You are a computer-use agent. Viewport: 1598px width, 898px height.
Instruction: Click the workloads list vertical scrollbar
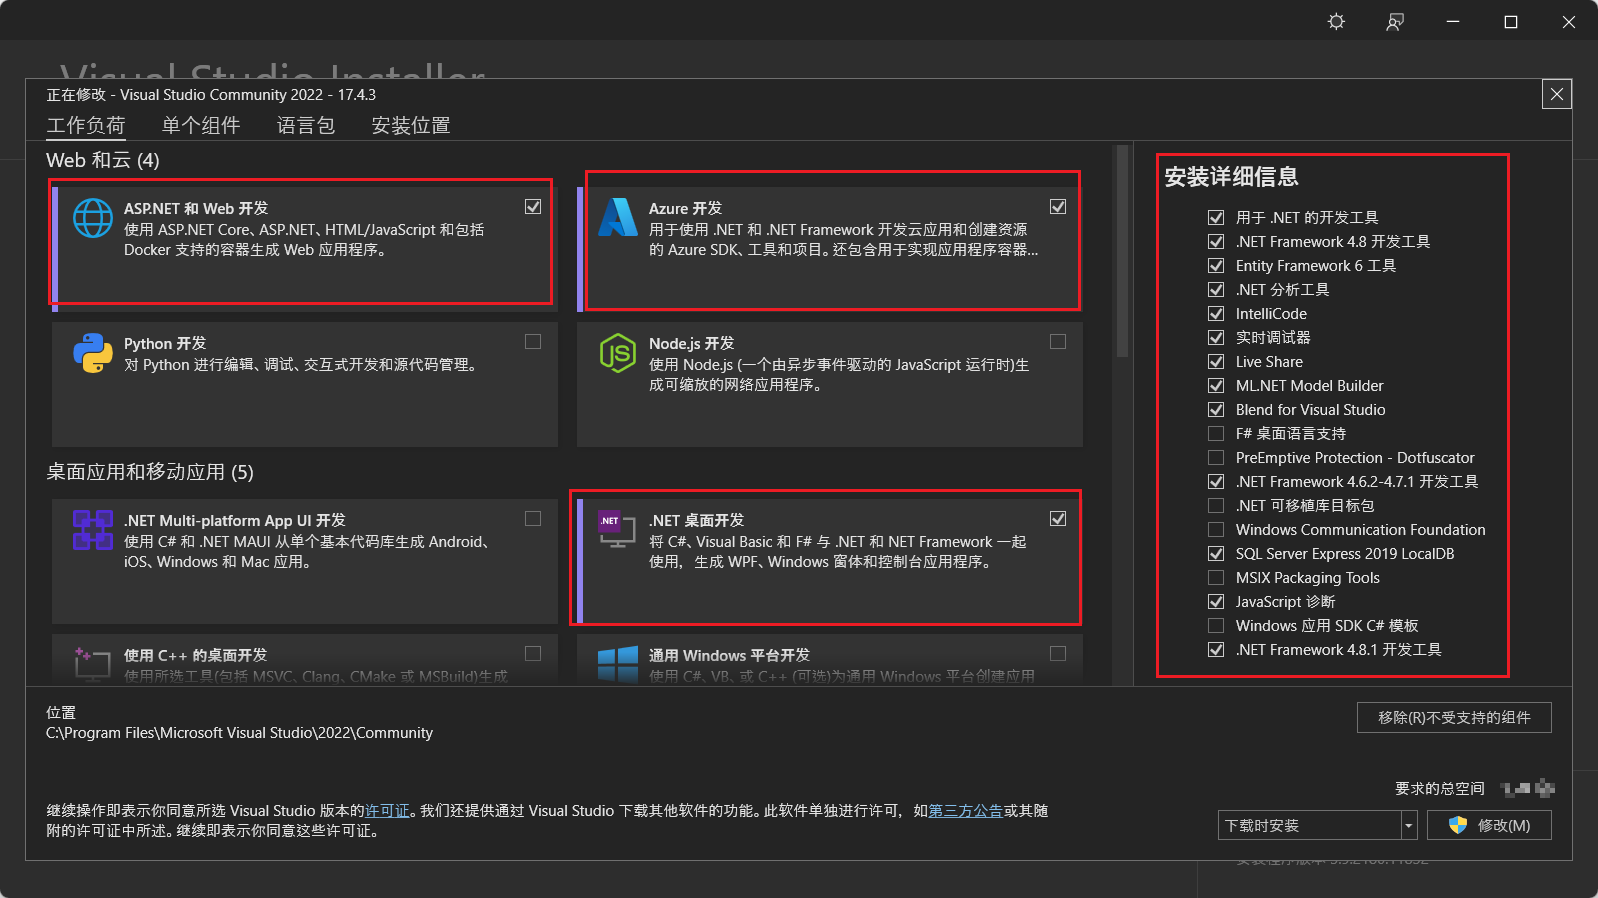click(x=1122, y=250)
